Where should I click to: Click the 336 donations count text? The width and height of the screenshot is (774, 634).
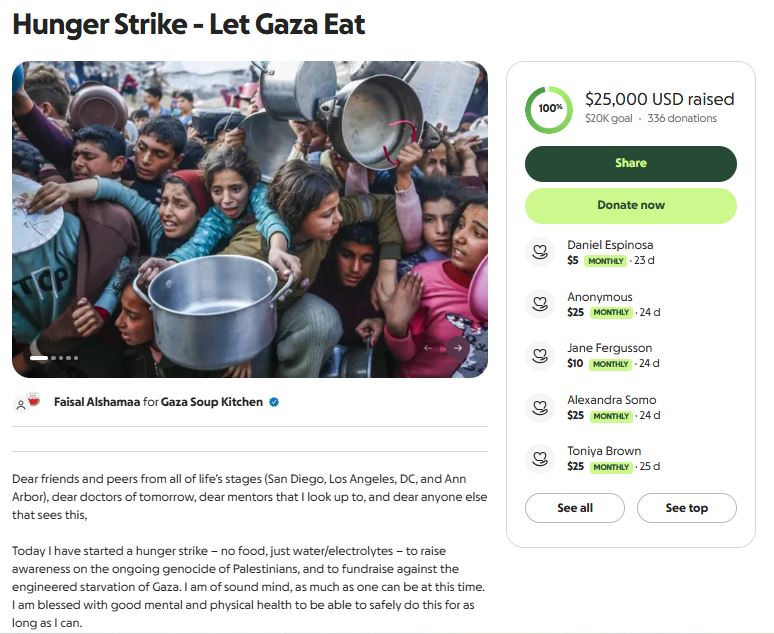click(x=682, y=118)
